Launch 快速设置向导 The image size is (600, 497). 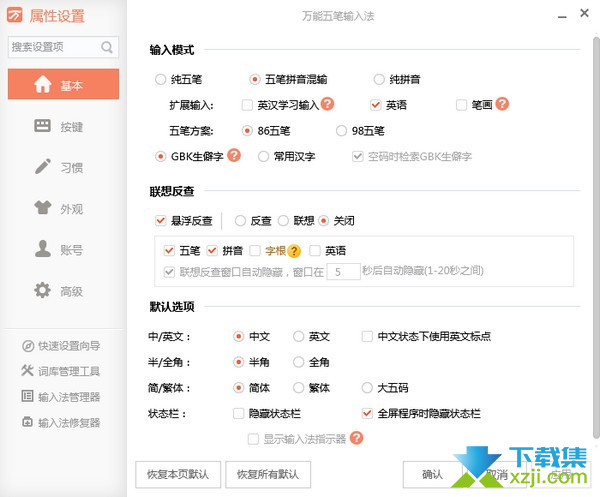[x=61, y=346]
